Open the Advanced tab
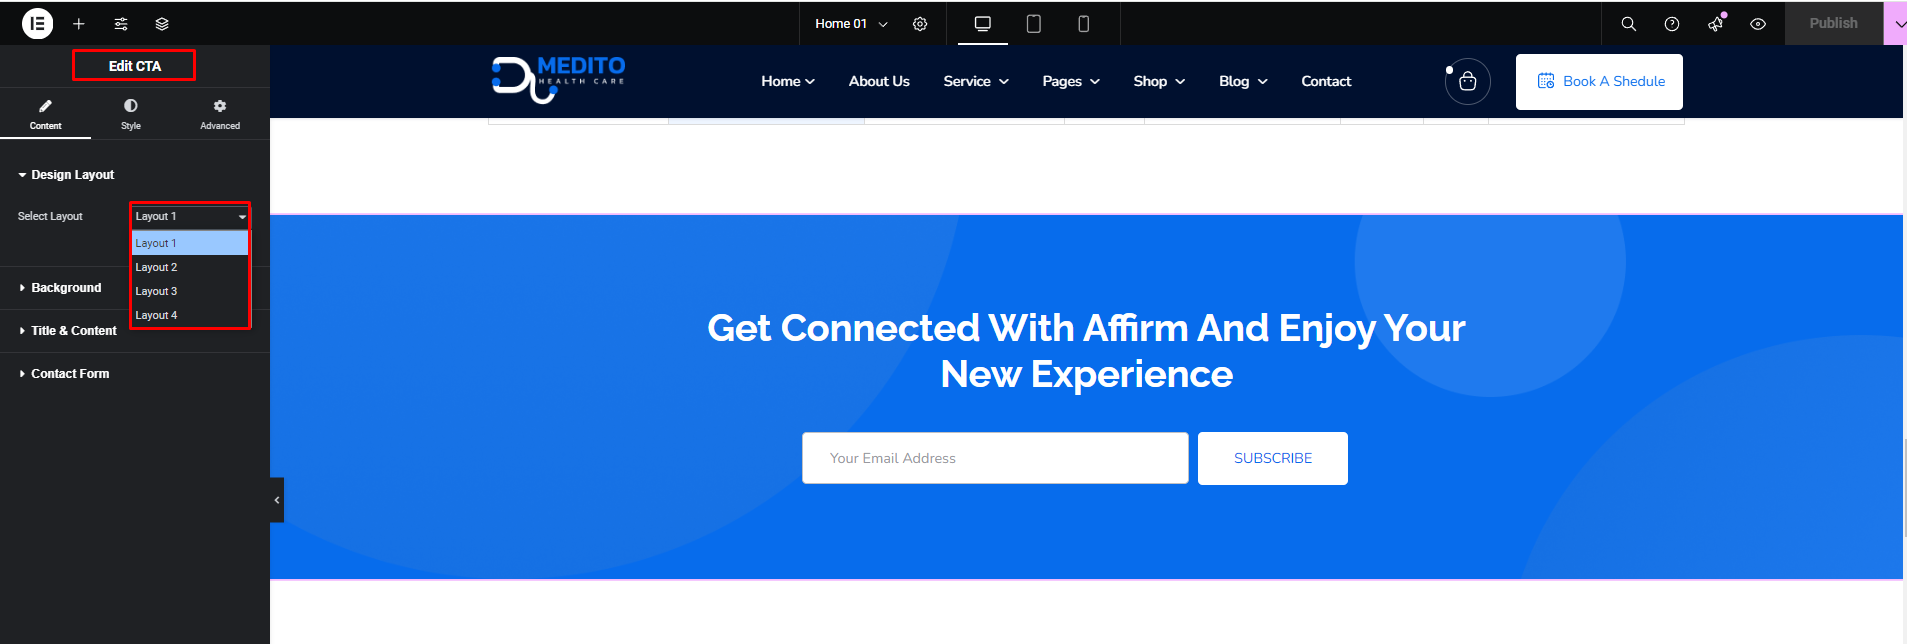The image size is (1907, 644). click(x=220, y=114)
